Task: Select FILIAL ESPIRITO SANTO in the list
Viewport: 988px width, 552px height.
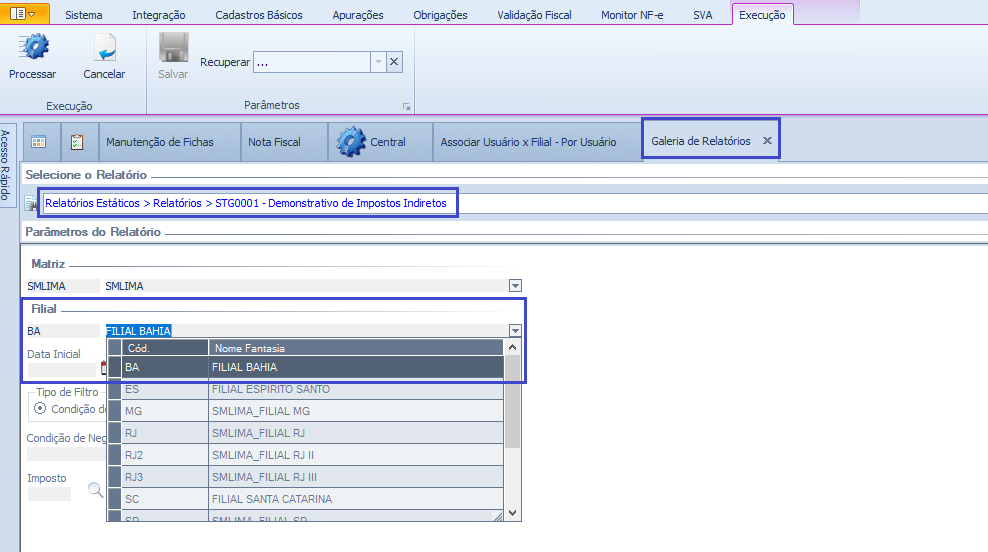Action: pos(270,389)
